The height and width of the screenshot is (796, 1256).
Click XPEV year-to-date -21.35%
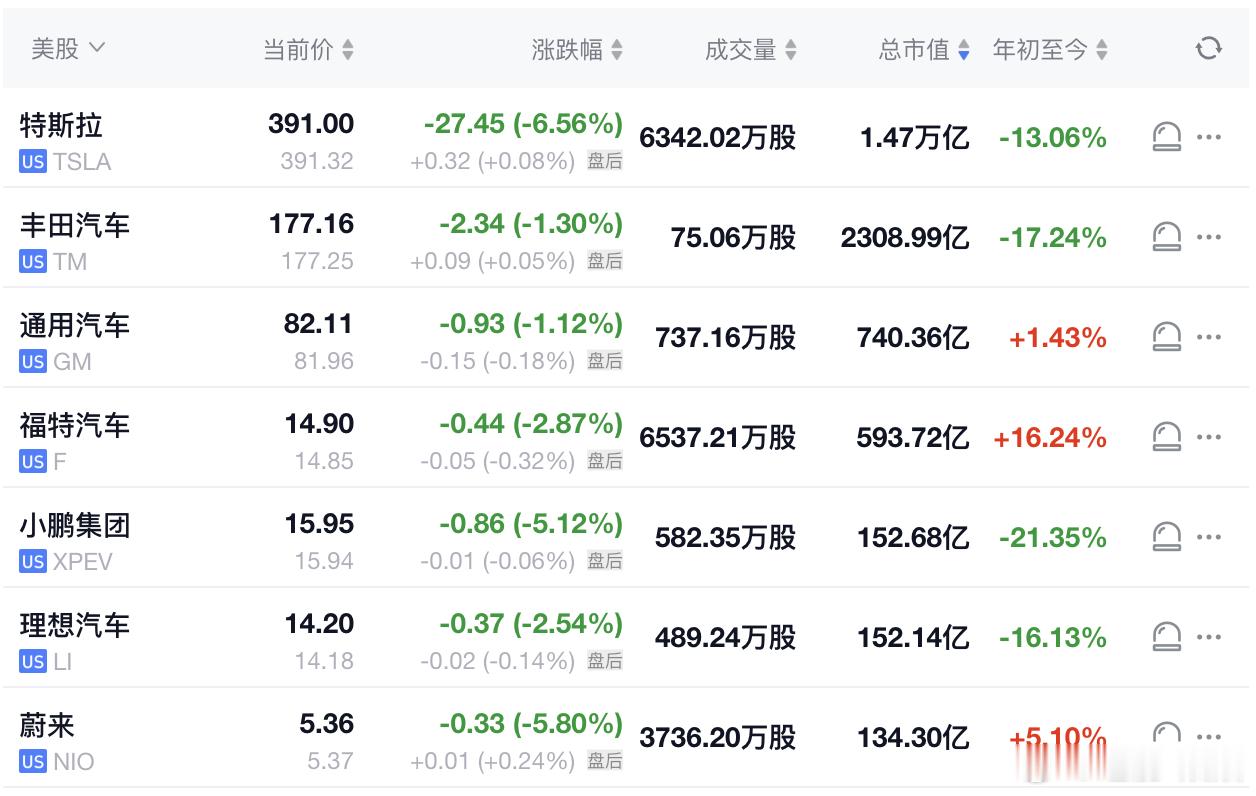click(x=1053, y=538)
